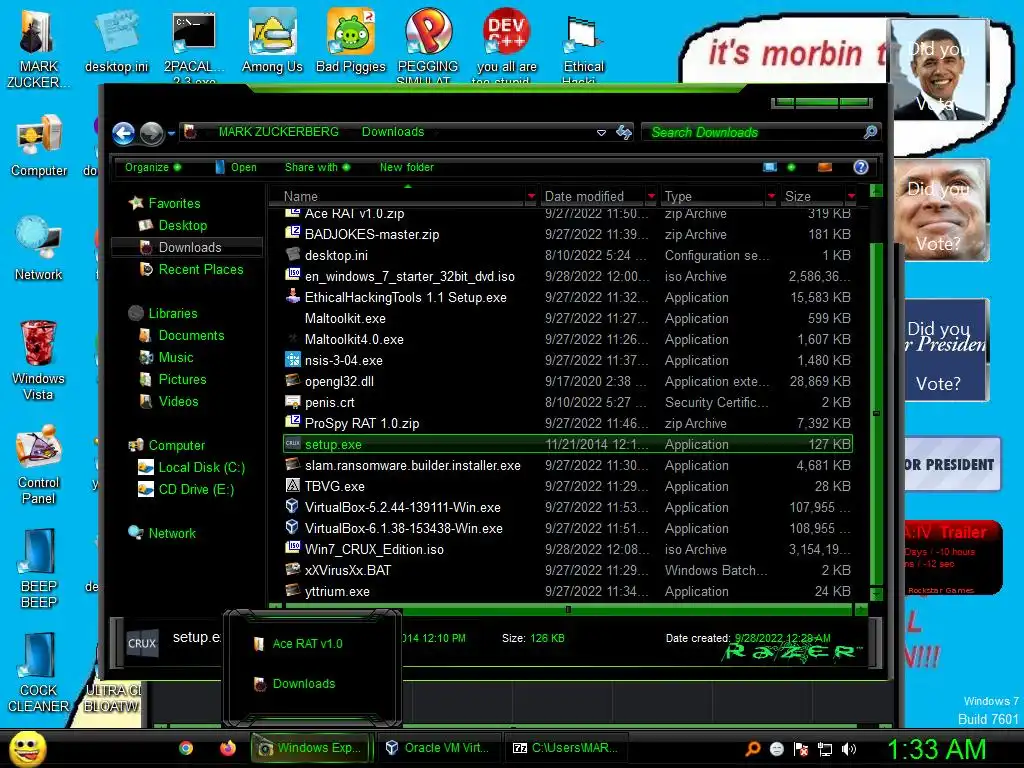
Task: Open the Share with dropdown
Action: coord(317,167)
